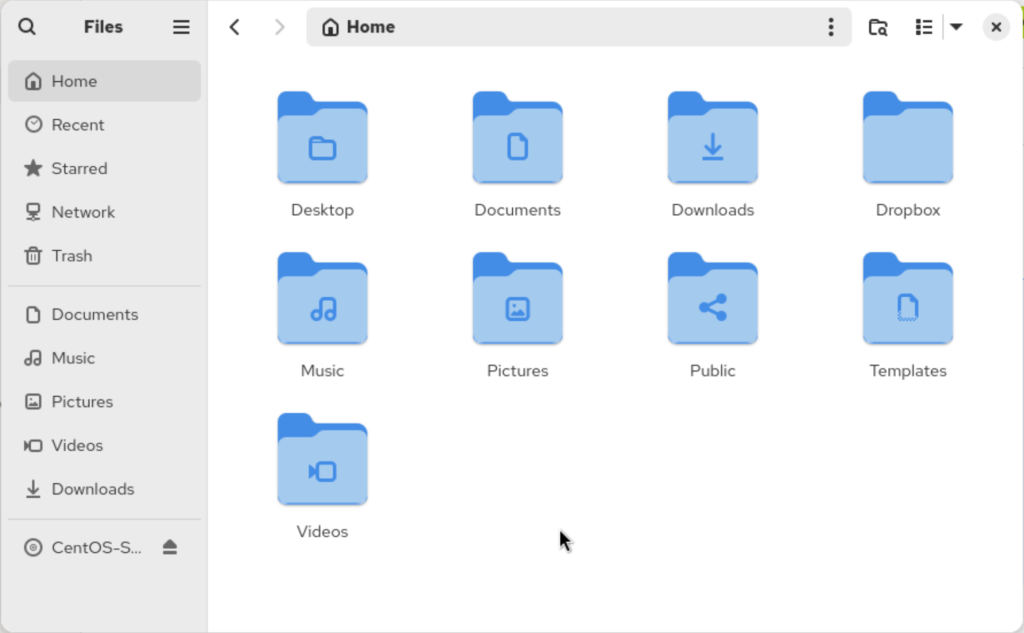
Task: Select the Downloads sidebar entry
Action: click(92, 489)
